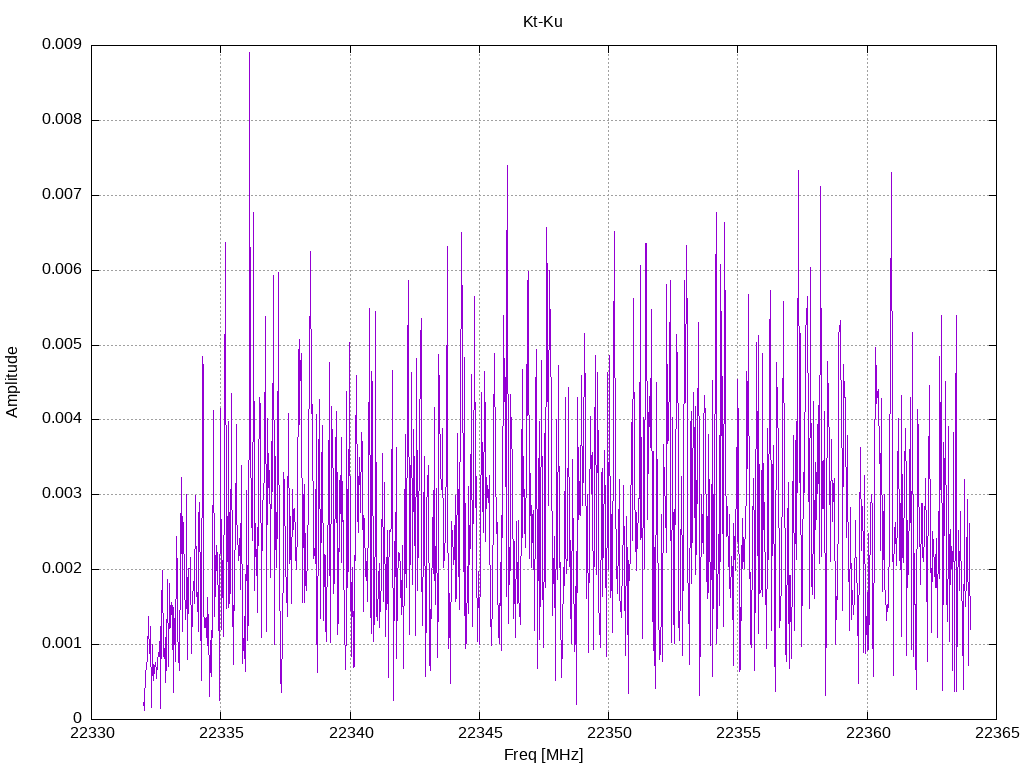Screen dimensions: 1024x768
Task: Click the 0 y-axis tick label
Action: (78, 718)
